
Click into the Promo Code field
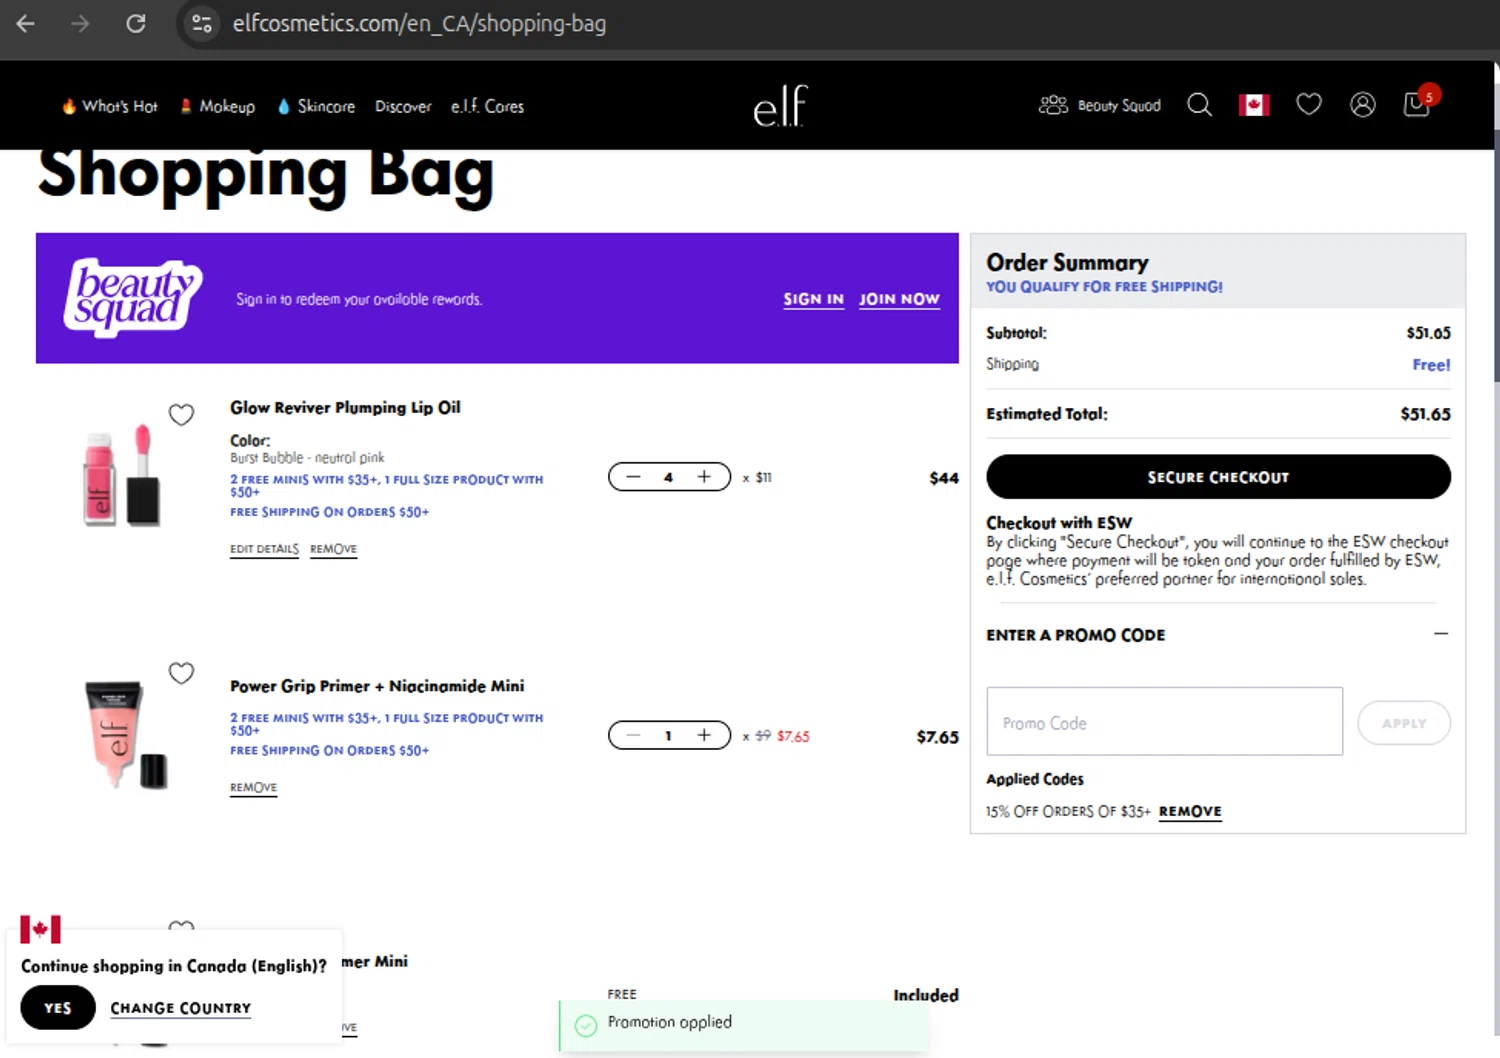click(x=1164, y=722)
